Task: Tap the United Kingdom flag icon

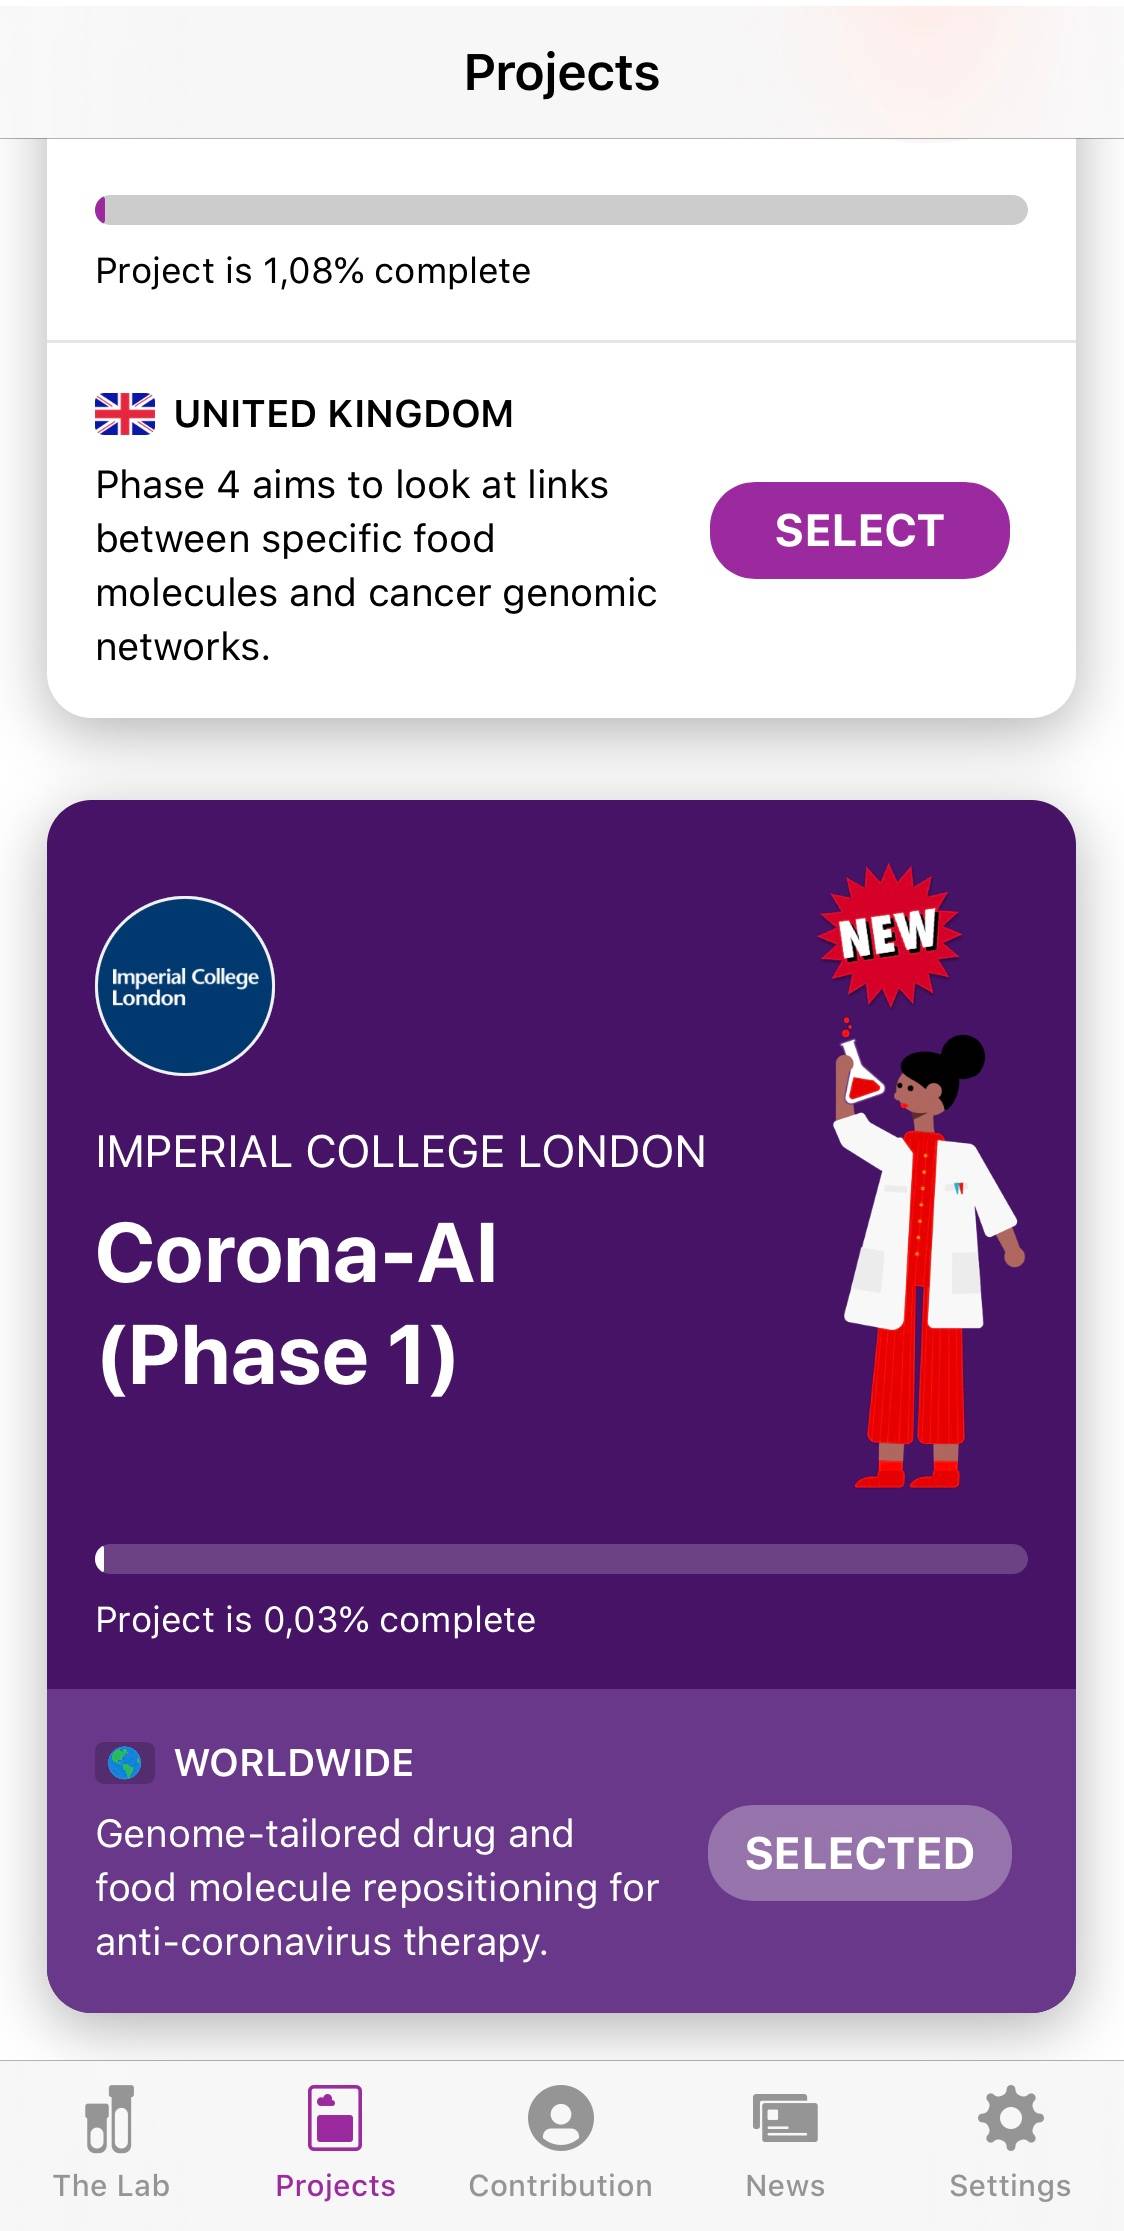Action: tap(125, 414)
